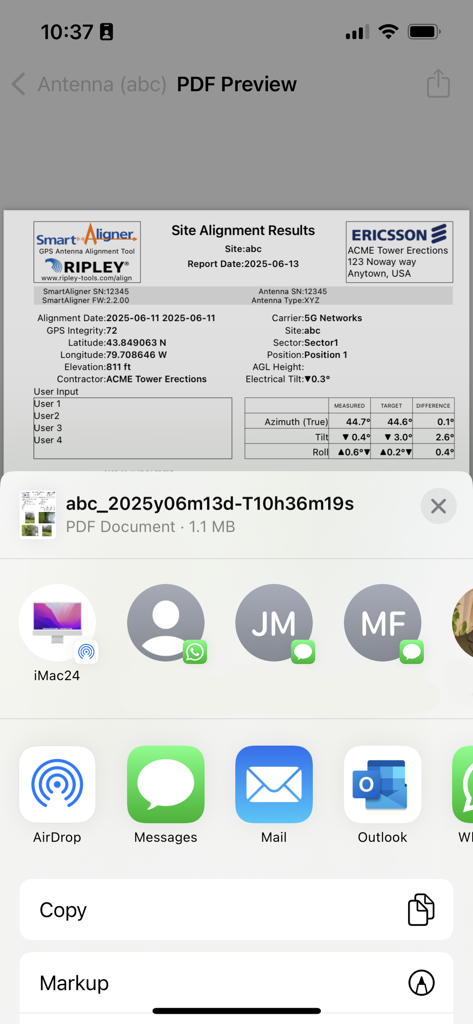This screenshot has width=473, height=1024.
Task: Tap the battery icon in status bar
Action: (x=424, y=31)
